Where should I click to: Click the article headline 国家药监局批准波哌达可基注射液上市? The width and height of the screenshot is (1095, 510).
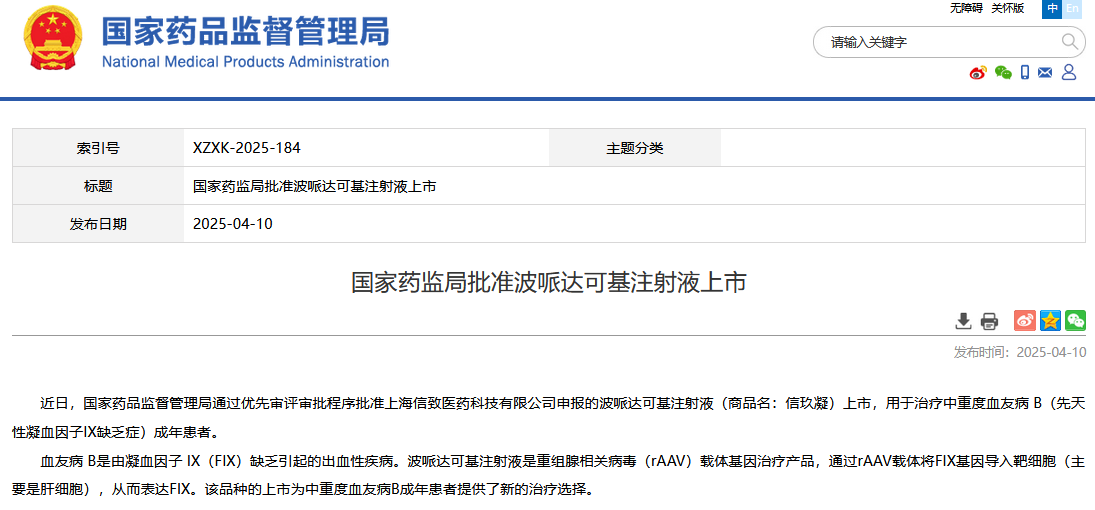tap(548, 282)
